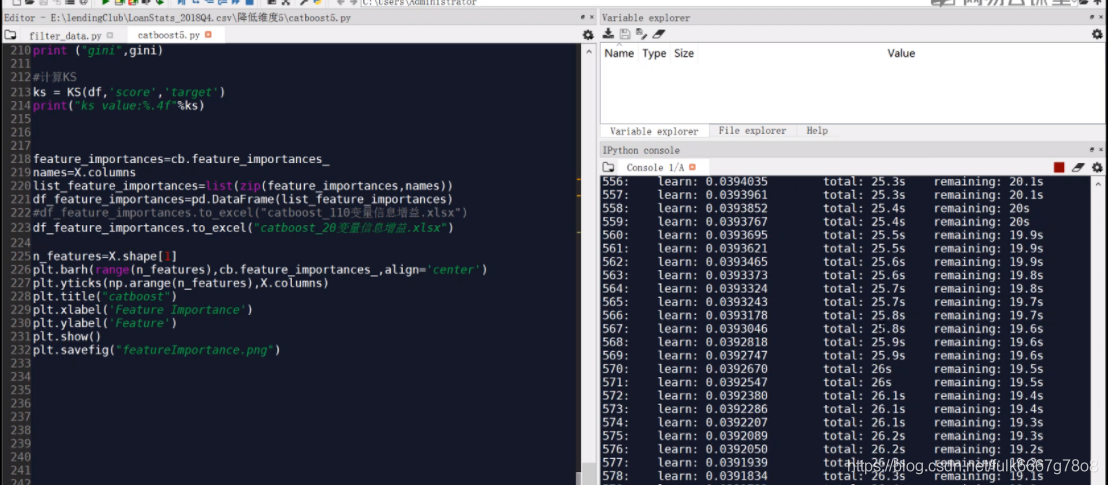Sort variables by Type column
The width and height of the screenshot is (1108, 485).
click(x=654, y=53)
